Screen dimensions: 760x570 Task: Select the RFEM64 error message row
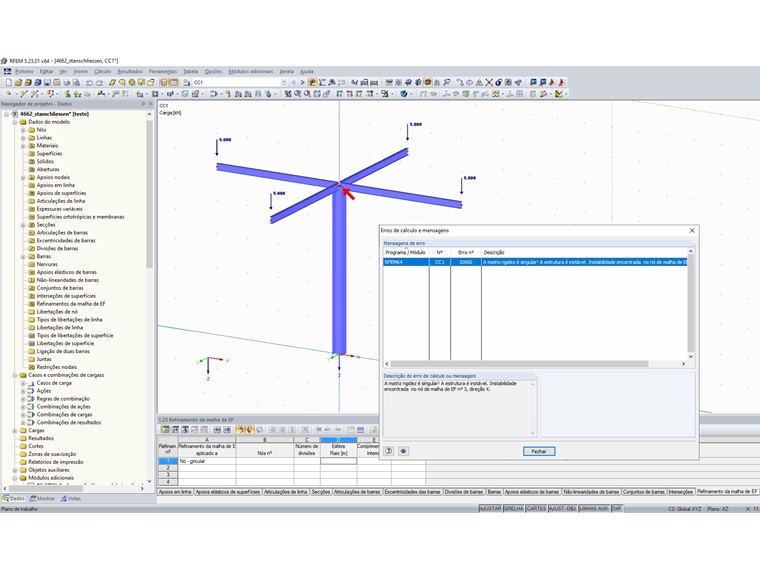tap(535, 262)
